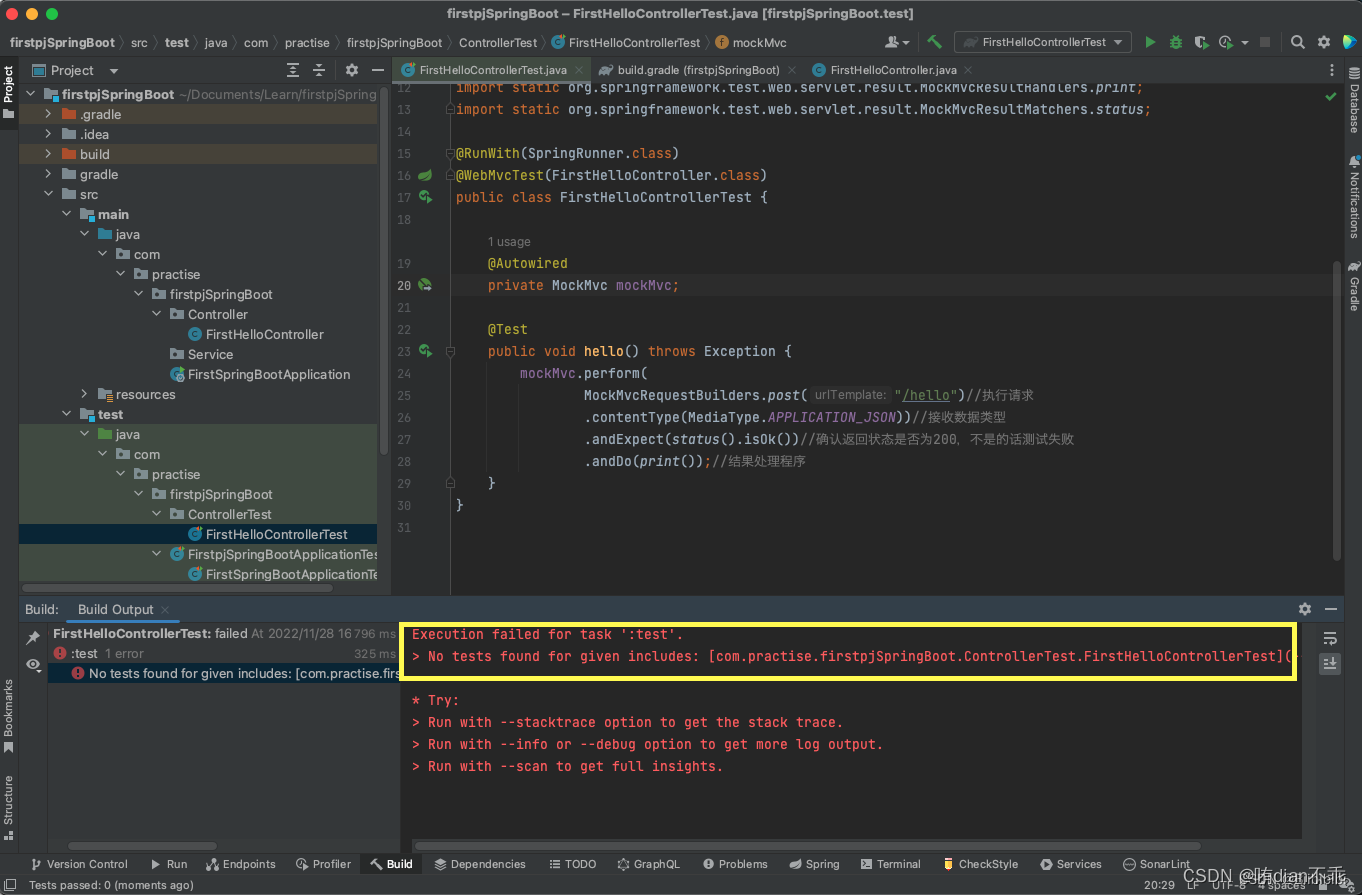Expand all in Project tool window

tap(293, 70)
